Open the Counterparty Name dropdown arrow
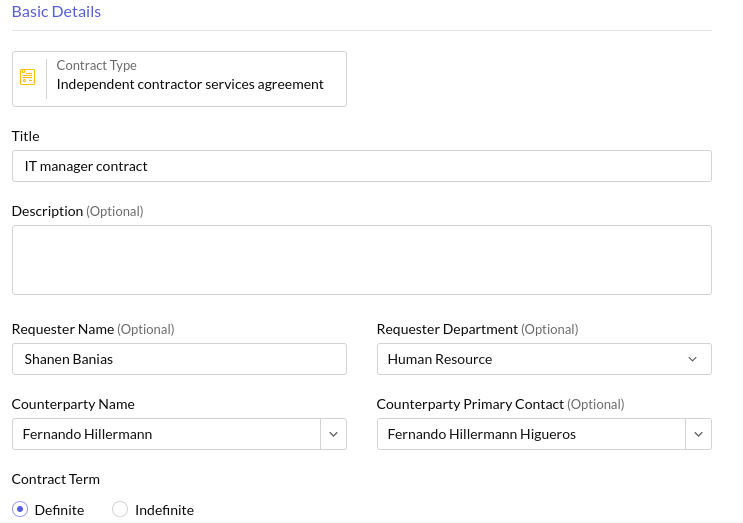This screenshot has height=523, width=743. [333, 434]
